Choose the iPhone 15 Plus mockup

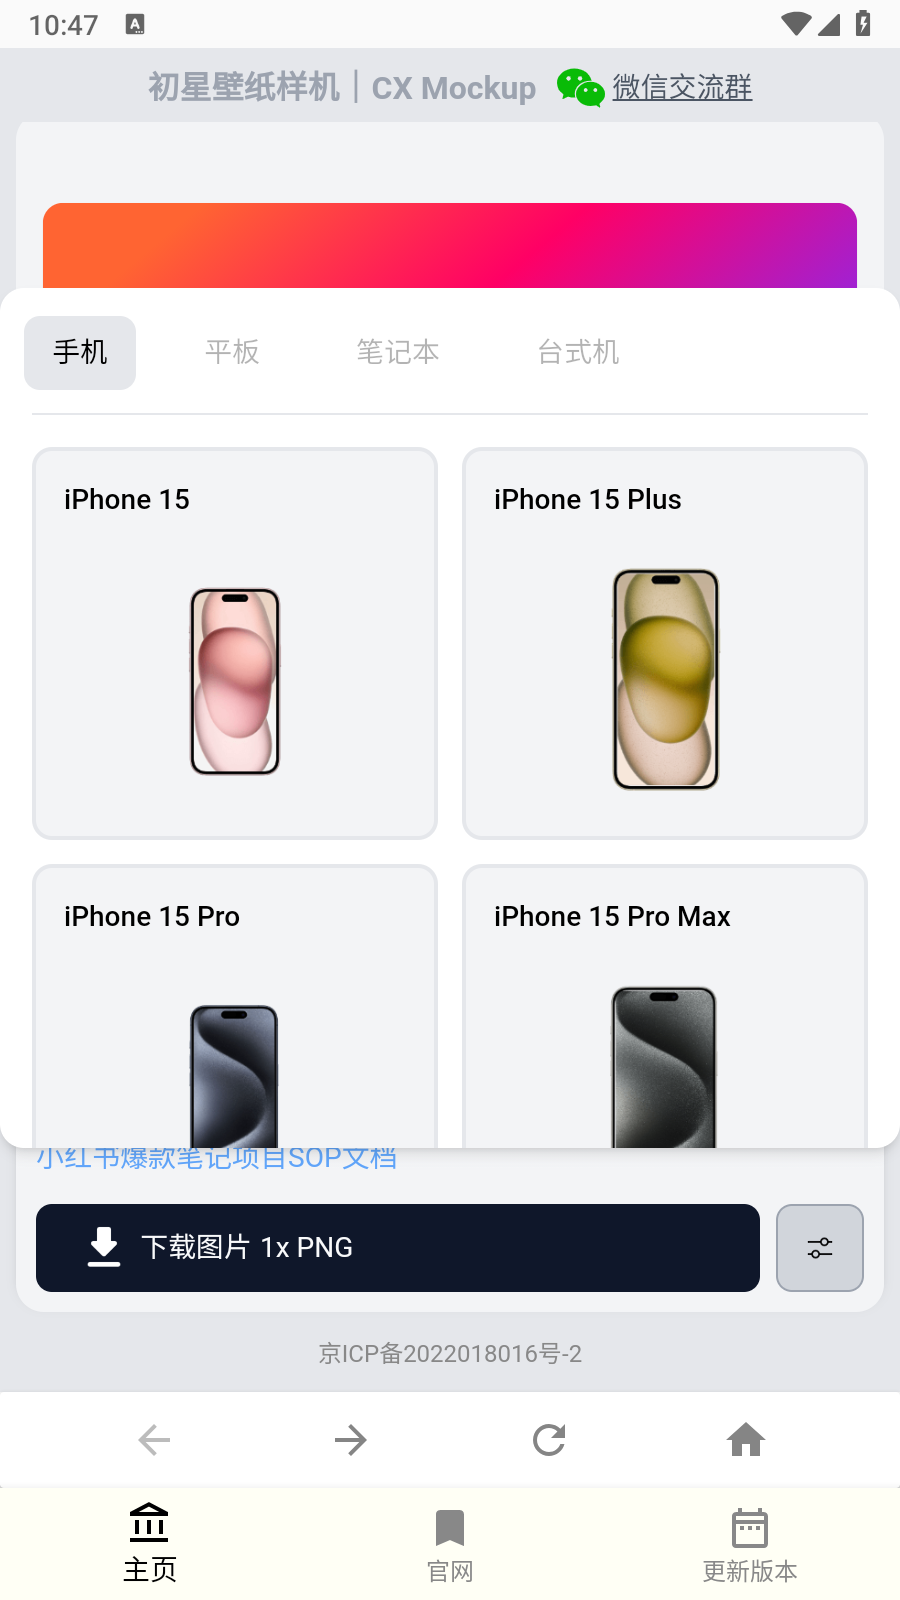click(665, 643)
